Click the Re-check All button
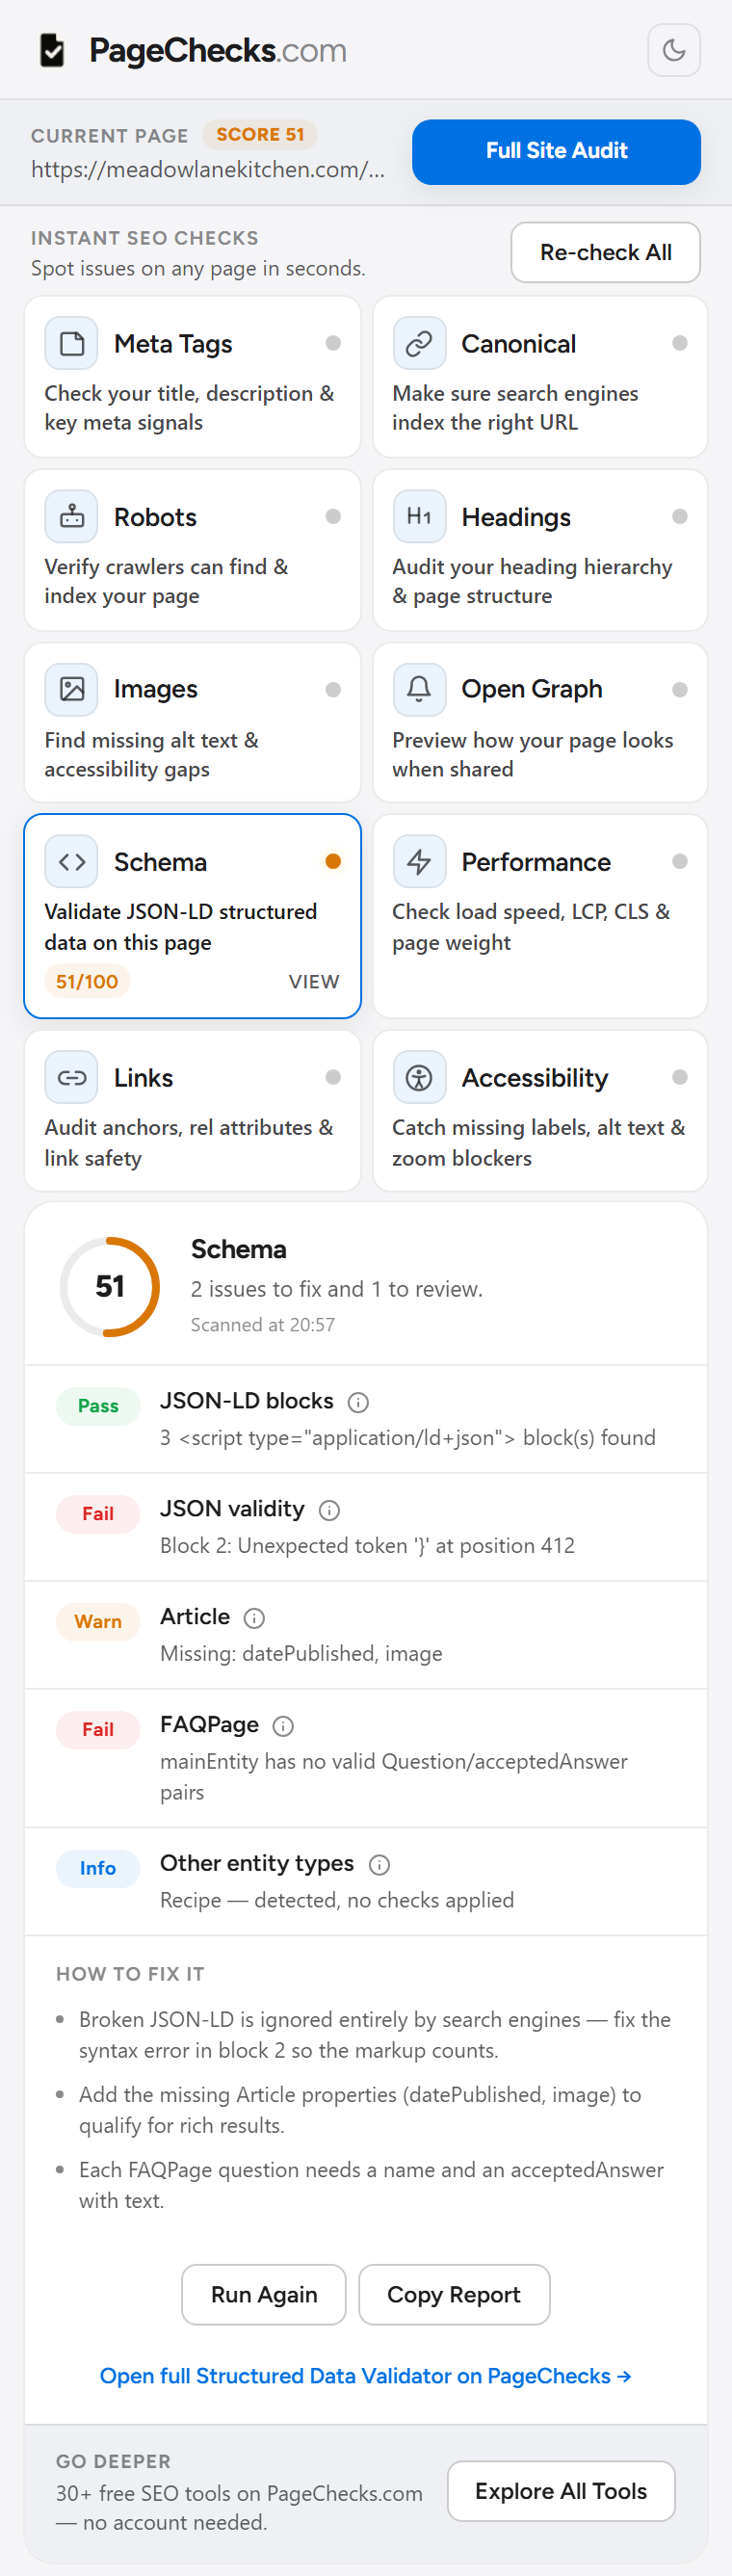Viewport: 732px width, 2576px height. [x=605, y=252]
